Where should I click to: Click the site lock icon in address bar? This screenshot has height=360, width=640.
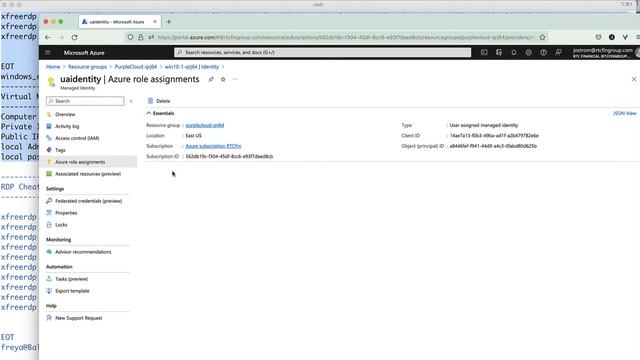pyautogui.click(x=141, y=37)
